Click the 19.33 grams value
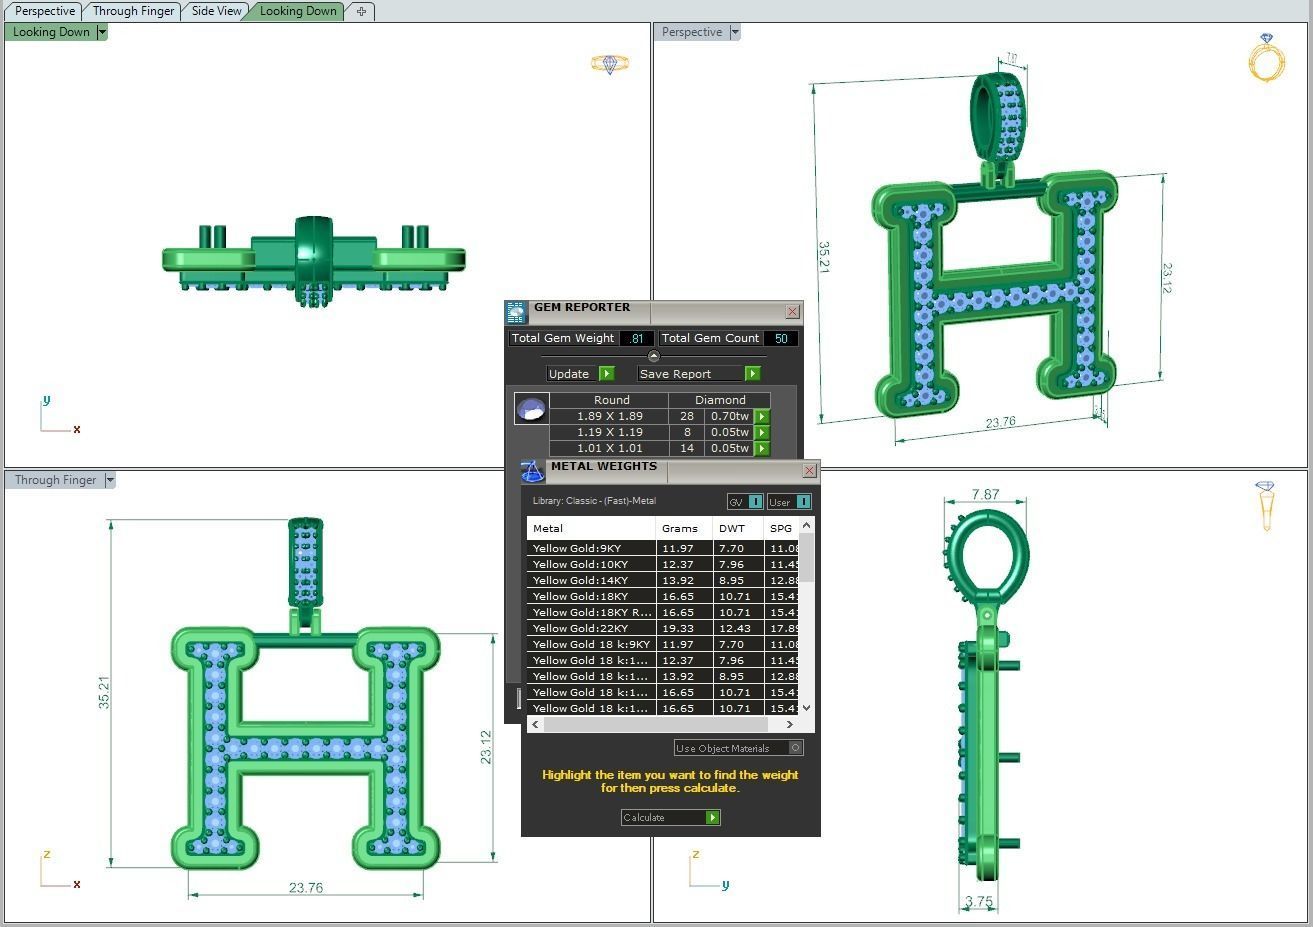This screenshot has height=927, width=1313. [x=679, y=628]
